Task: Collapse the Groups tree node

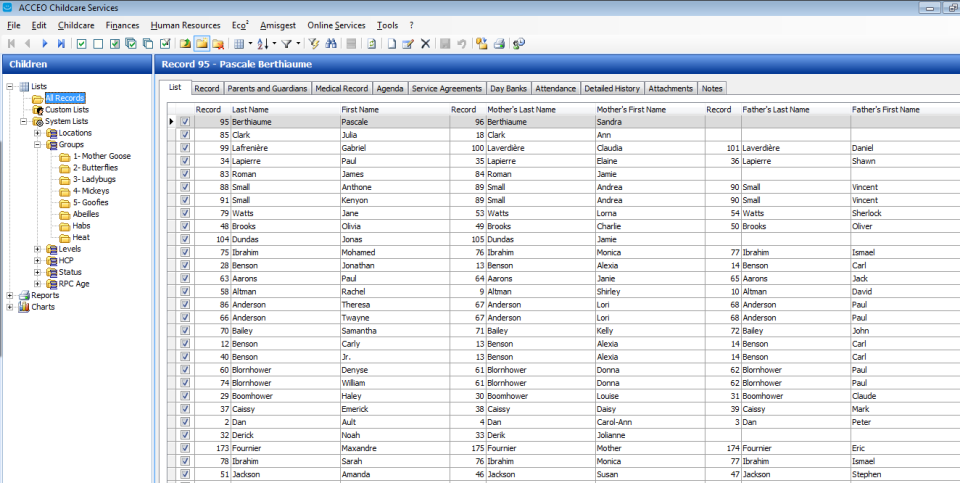Action: pos(37,144)
